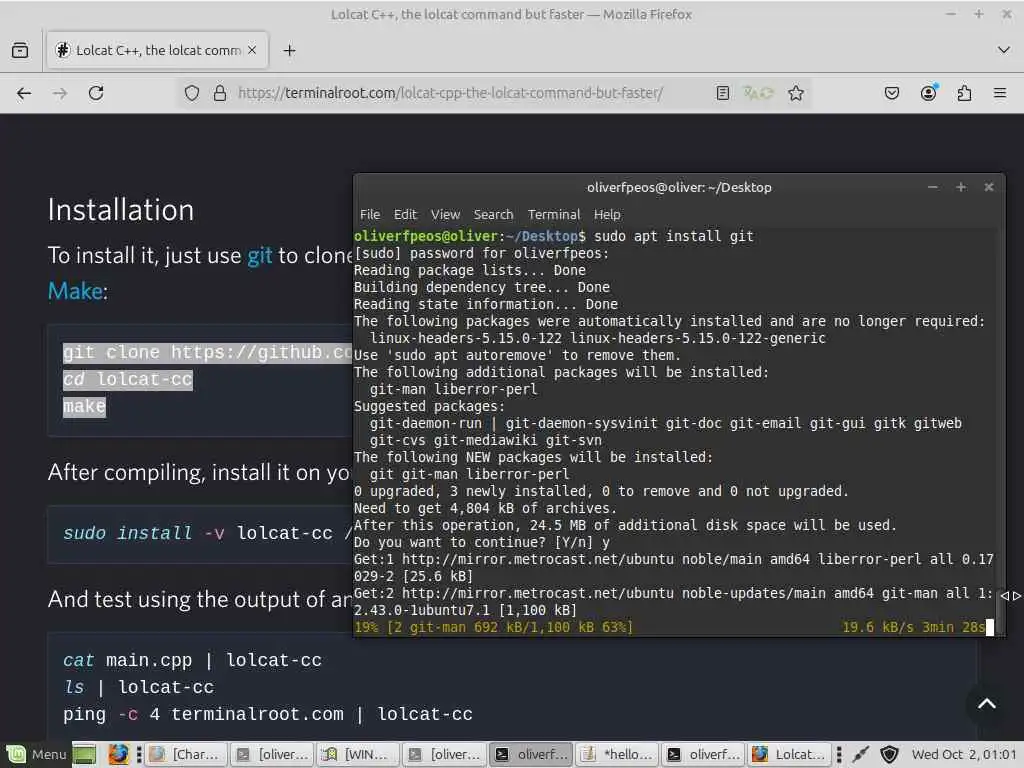Switch to the '[WIN...' taskbar window
This screenshot has height=768, width=1024.
click(x=357, y=754)
